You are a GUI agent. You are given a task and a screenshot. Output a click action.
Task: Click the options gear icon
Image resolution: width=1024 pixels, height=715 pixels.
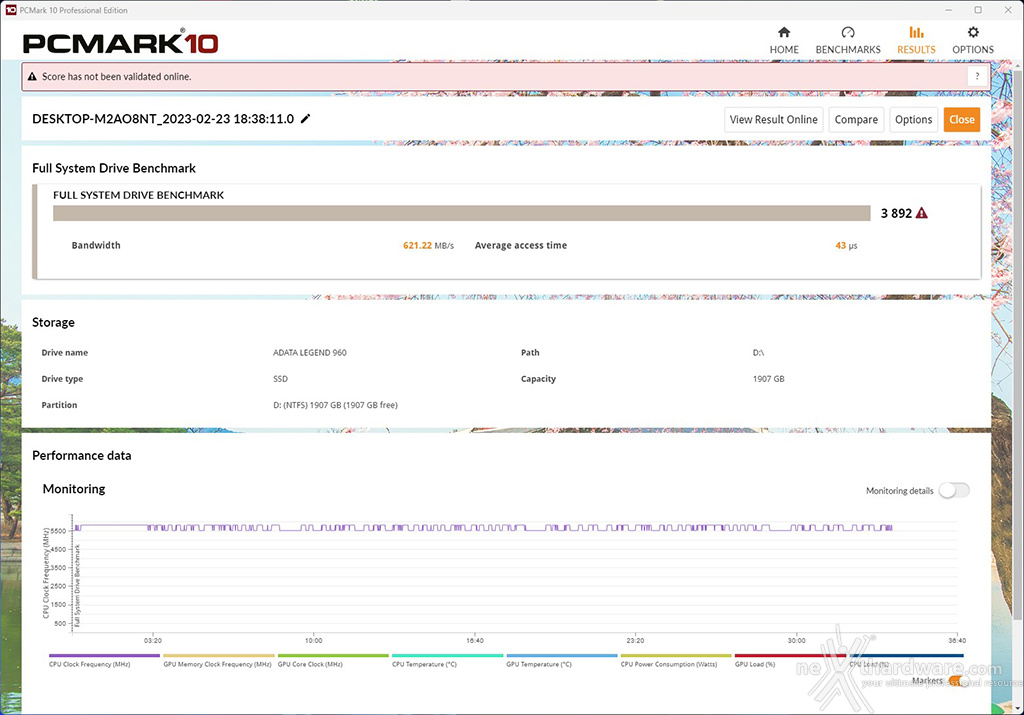click(x=973, y=32)
